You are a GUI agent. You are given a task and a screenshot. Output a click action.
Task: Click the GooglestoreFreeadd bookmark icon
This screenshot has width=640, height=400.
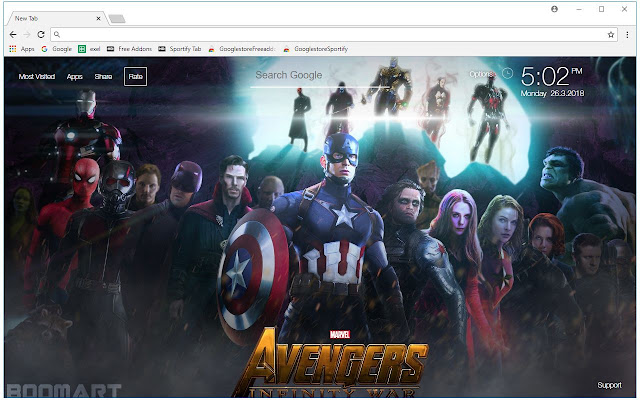211,49
